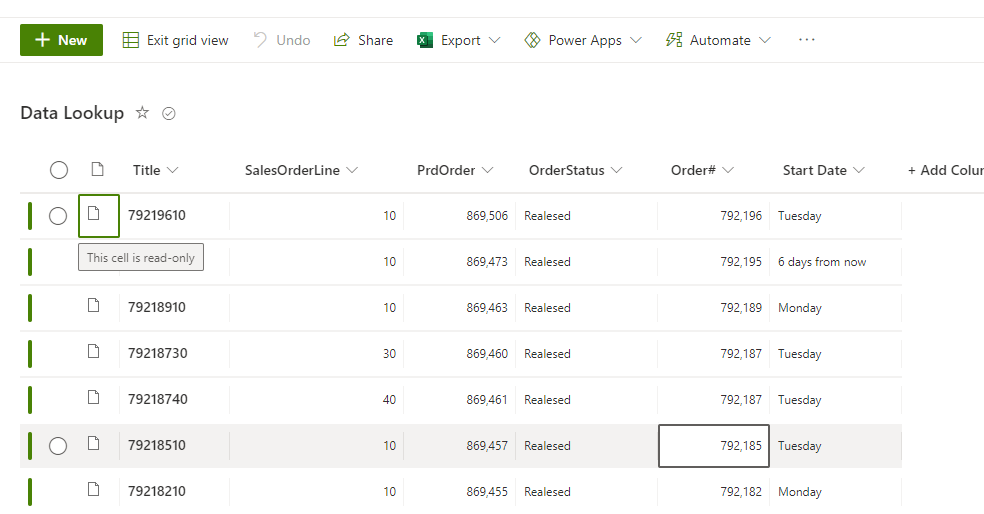Toggle the select all rows circle
This screenshot has height=514, width=984.
[59, 170]
